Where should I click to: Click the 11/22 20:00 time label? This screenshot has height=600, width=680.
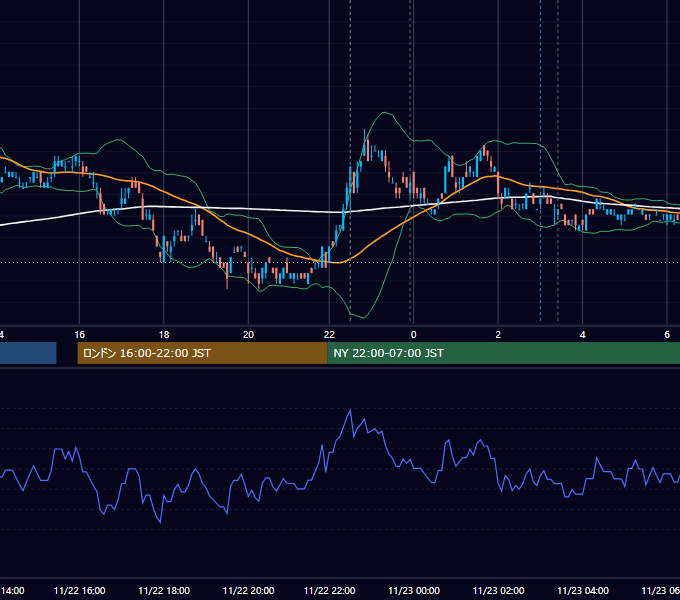pyautogui.click(x=248, y=590)
